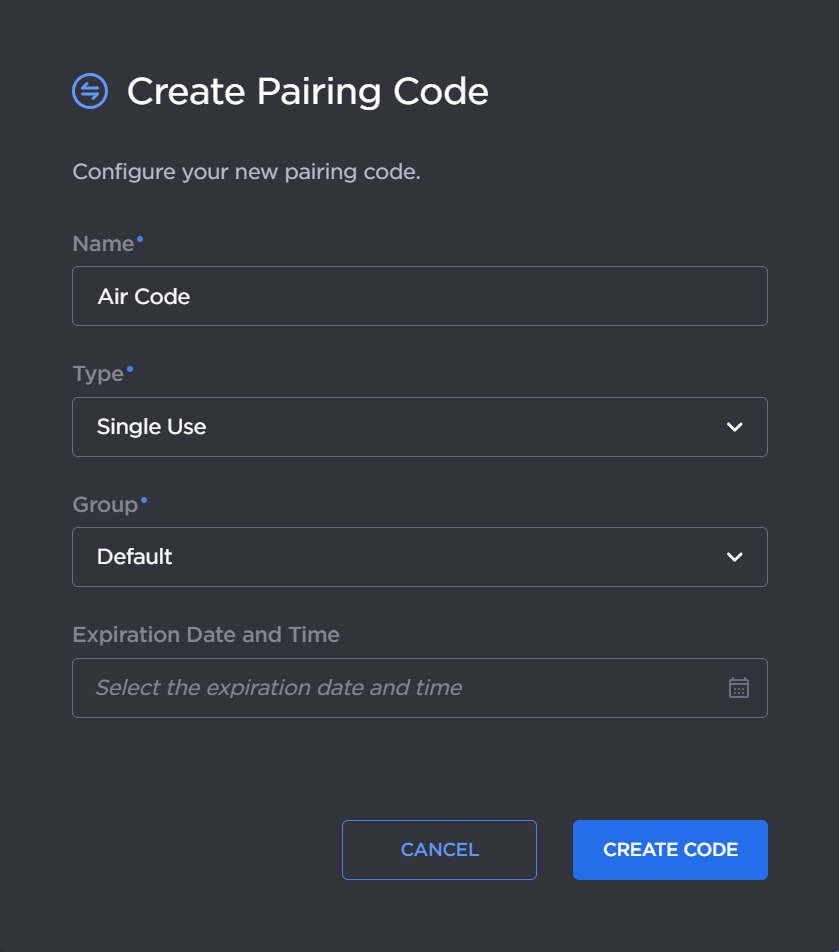Click the chevron on Type dropdown
This screenshot has width=839, height=952.
point(735,427)
